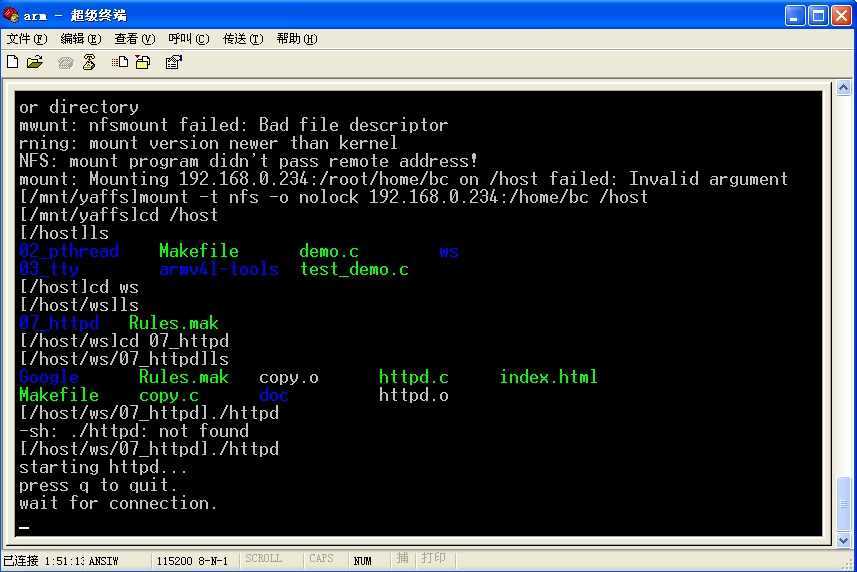
Task: Open the 文件(F) menu
Action: (27, 39)
